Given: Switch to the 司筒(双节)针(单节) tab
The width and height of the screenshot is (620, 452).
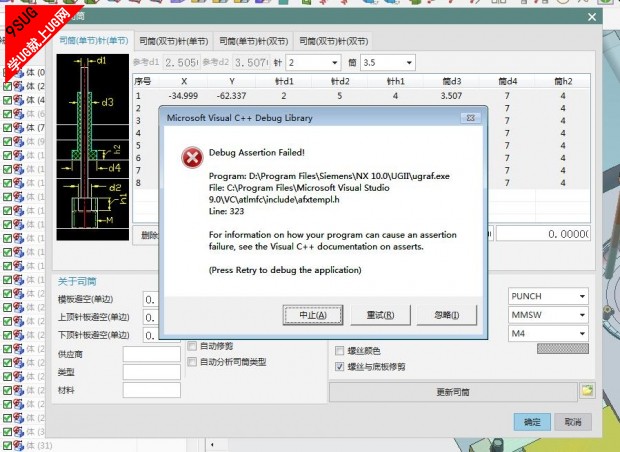Looking at the screenshot, I should (174, 41).
